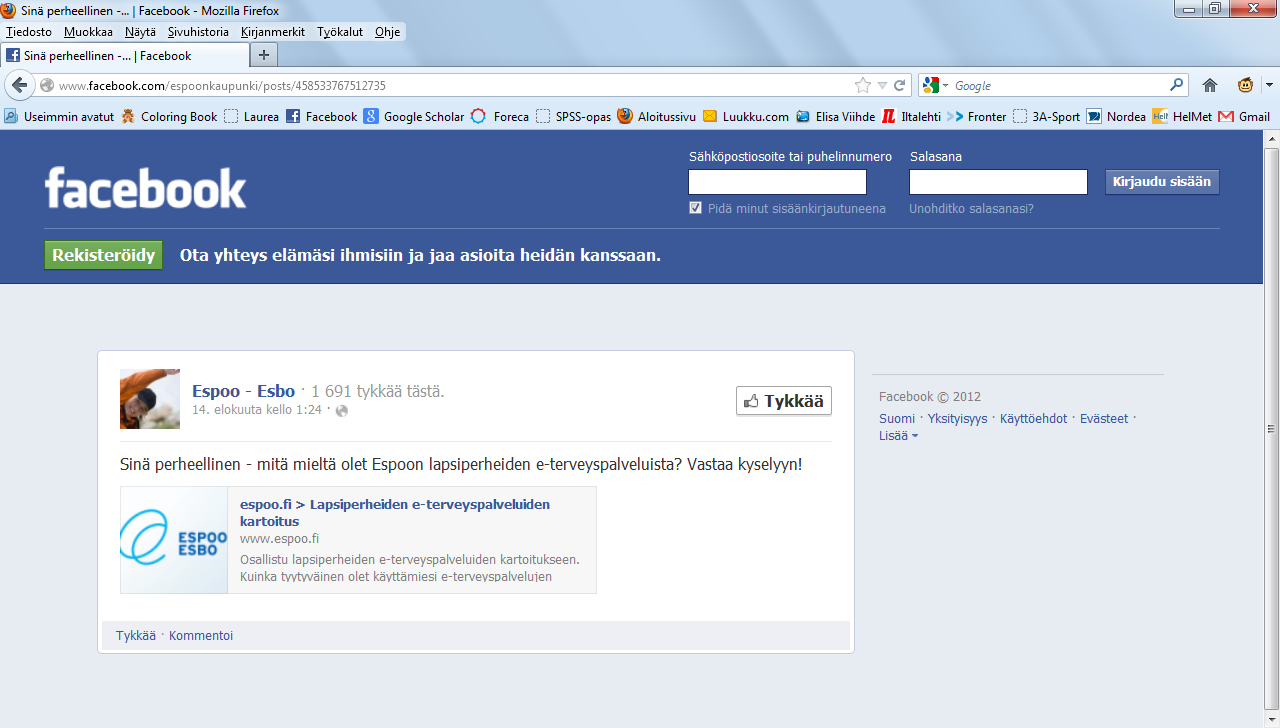This screenshot has width=1280, height=728.
Task: Click the green Rekisteröidy button
Action: pos(104,255)
